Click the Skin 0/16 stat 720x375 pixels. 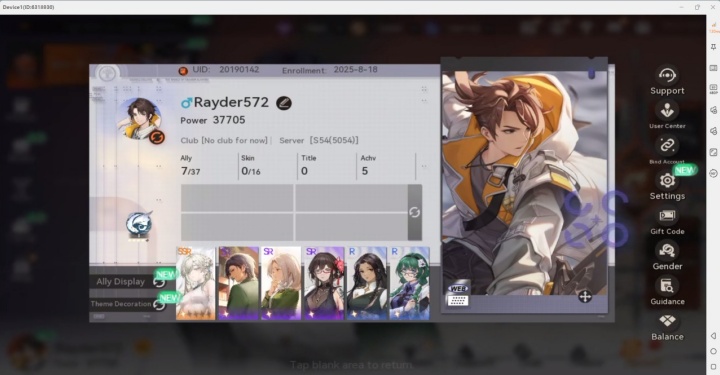251,166
